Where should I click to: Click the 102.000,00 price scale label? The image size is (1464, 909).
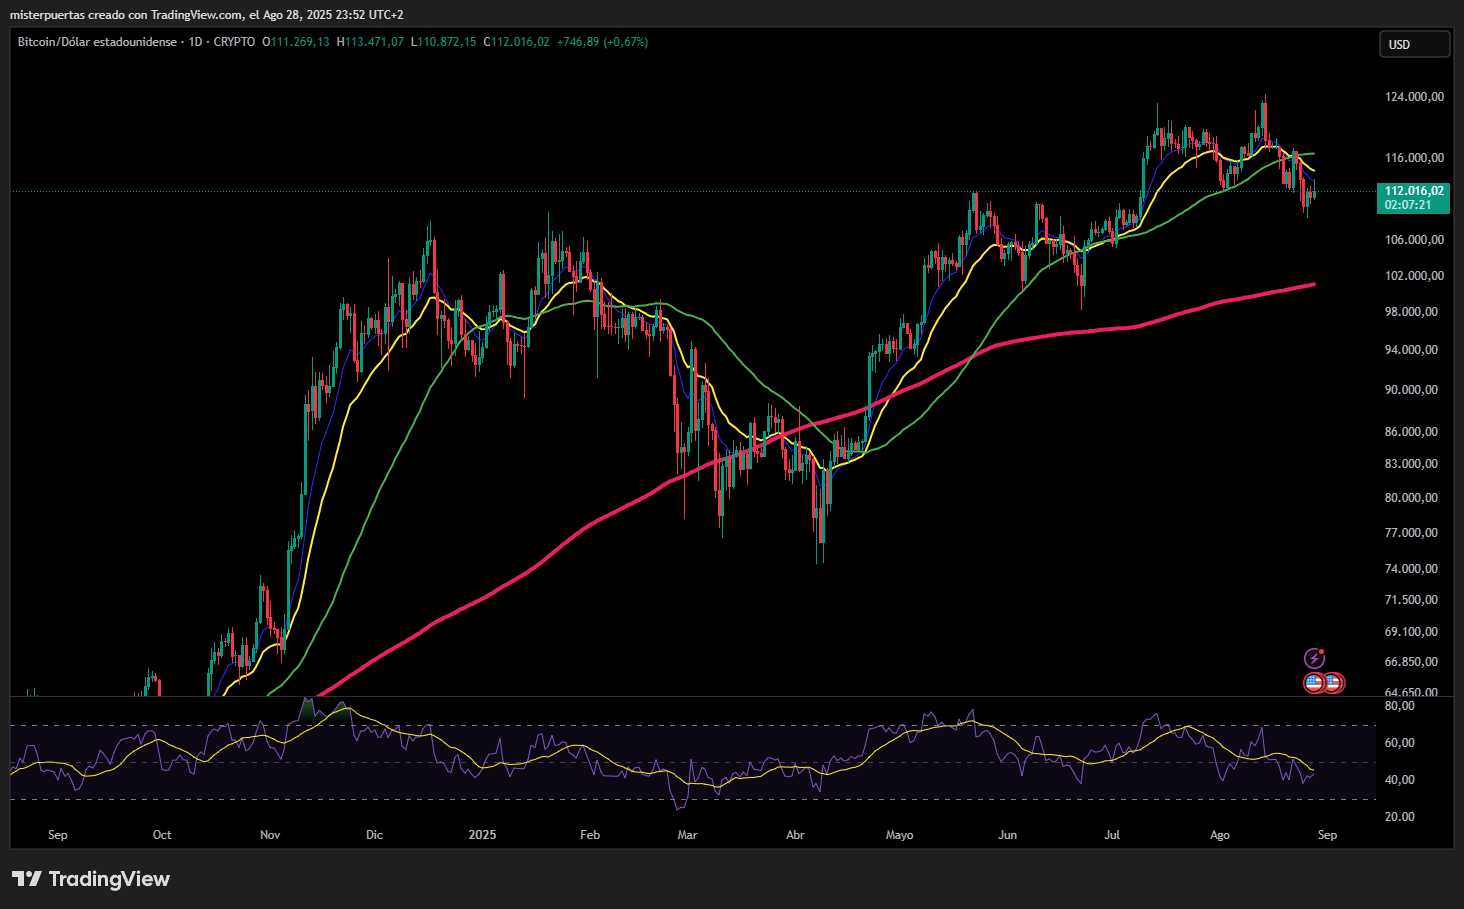[1414, 276]
